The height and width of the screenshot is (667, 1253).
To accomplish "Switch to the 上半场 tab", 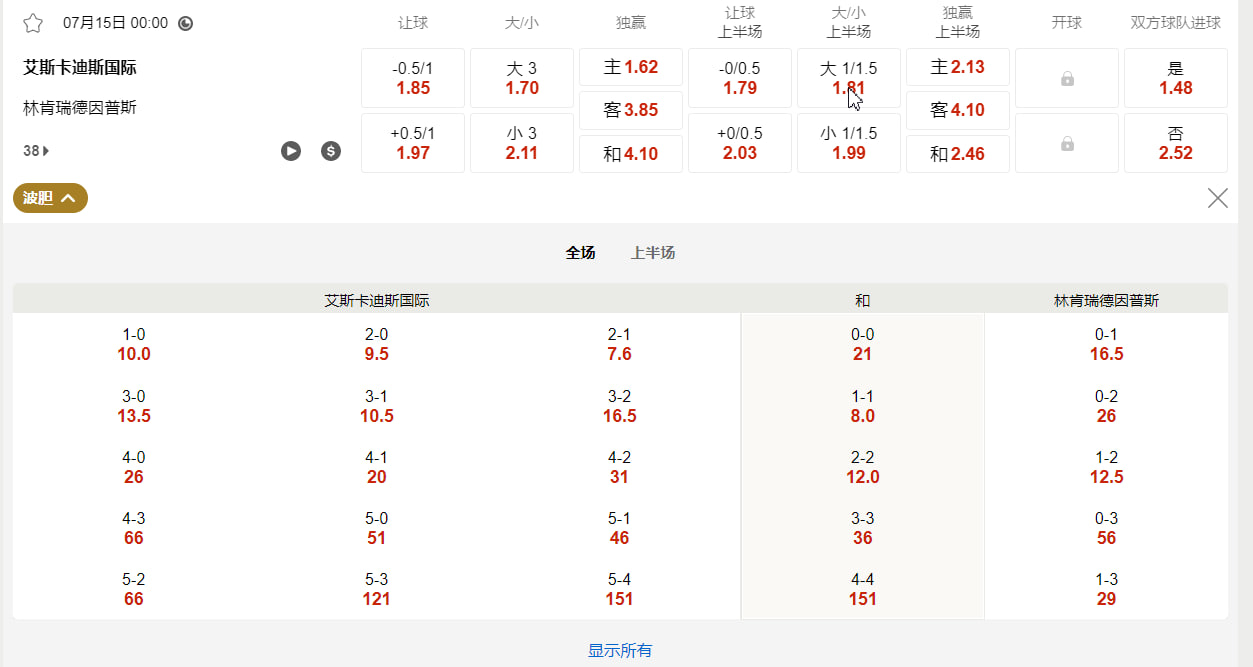I will coord(653,253).
